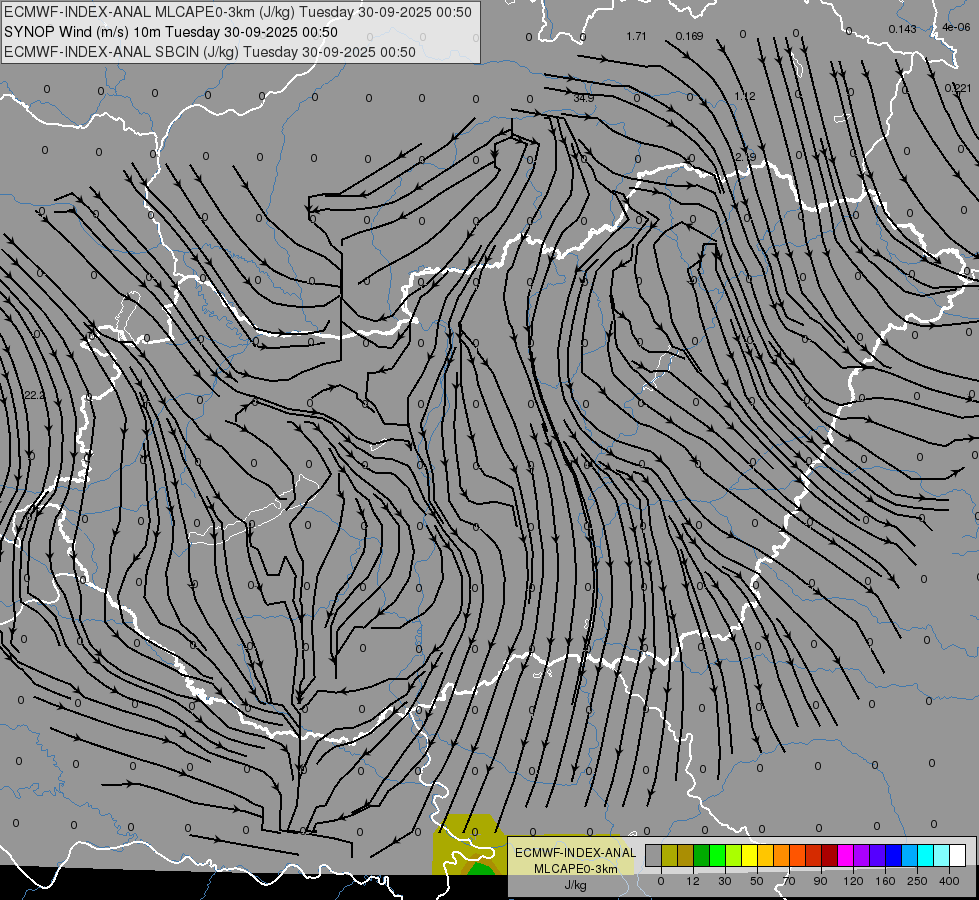
Task: Click the 1.71 value on the map
Action: click(x=636, y=36)
